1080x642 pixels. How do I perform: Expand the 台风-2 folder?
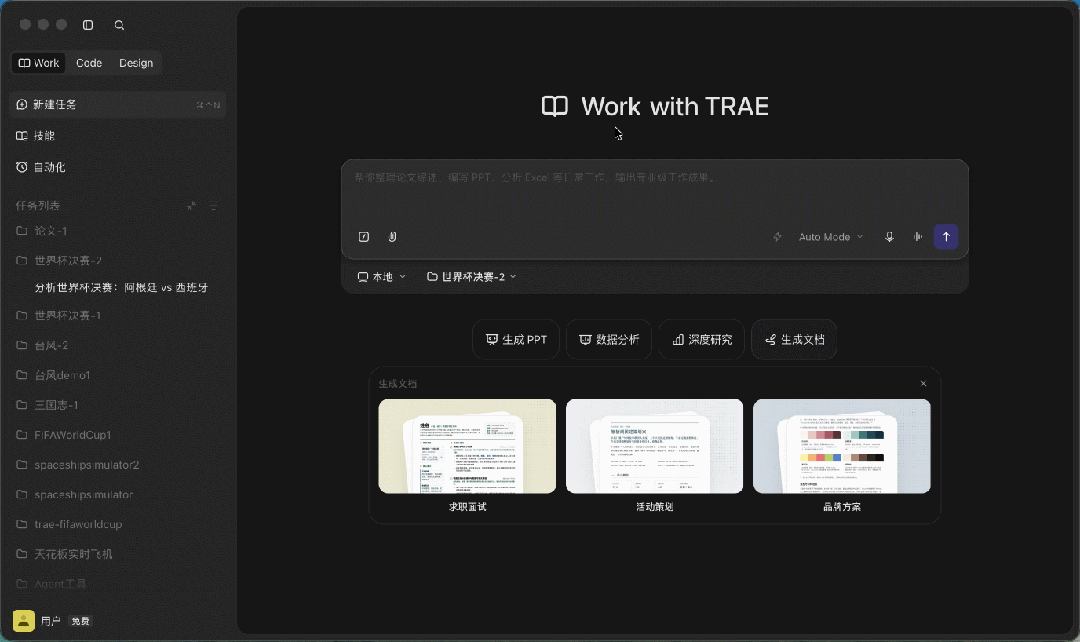point(118,345)
